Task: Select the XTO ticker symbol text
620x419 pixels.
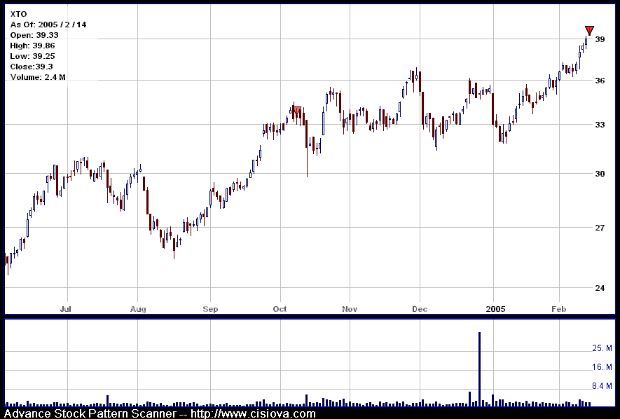Action: [x=19, y=14]
